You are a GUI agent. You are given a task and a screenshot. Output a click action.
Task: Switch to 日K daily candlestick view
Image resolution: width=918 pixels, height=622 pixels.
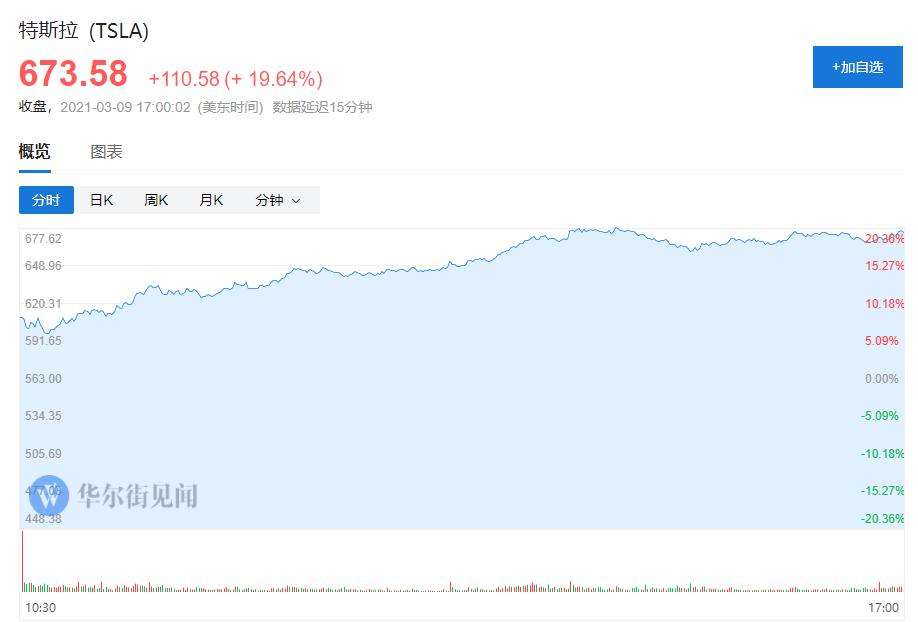point(101,200)
